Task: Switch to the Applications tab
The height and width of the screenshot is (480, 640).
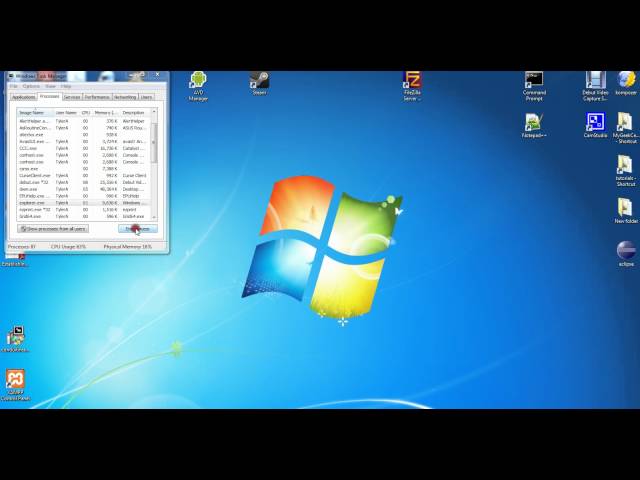Action: [x=23, y=97]
